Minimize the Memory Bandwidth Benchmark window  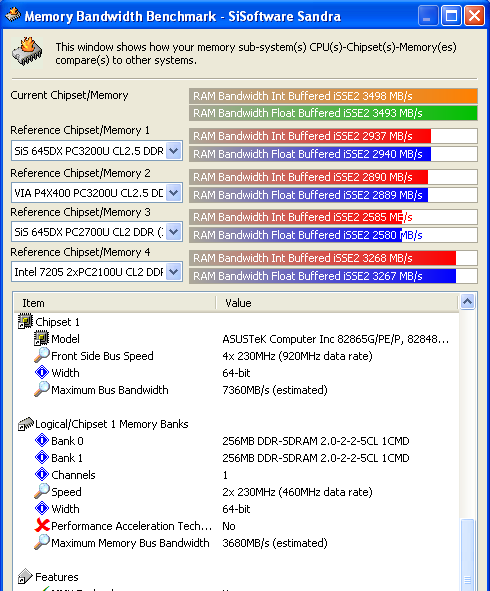pyautogui.click(x=428, y=16)
